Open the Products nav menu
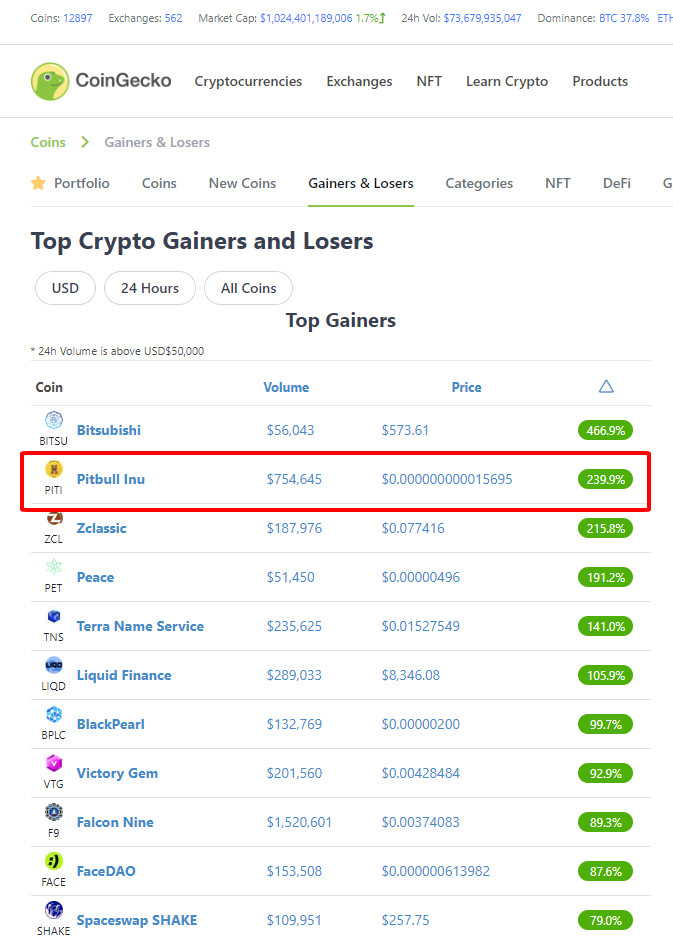Image resolution: width=673 pixels, height=942 pixels. click(600, 82)
